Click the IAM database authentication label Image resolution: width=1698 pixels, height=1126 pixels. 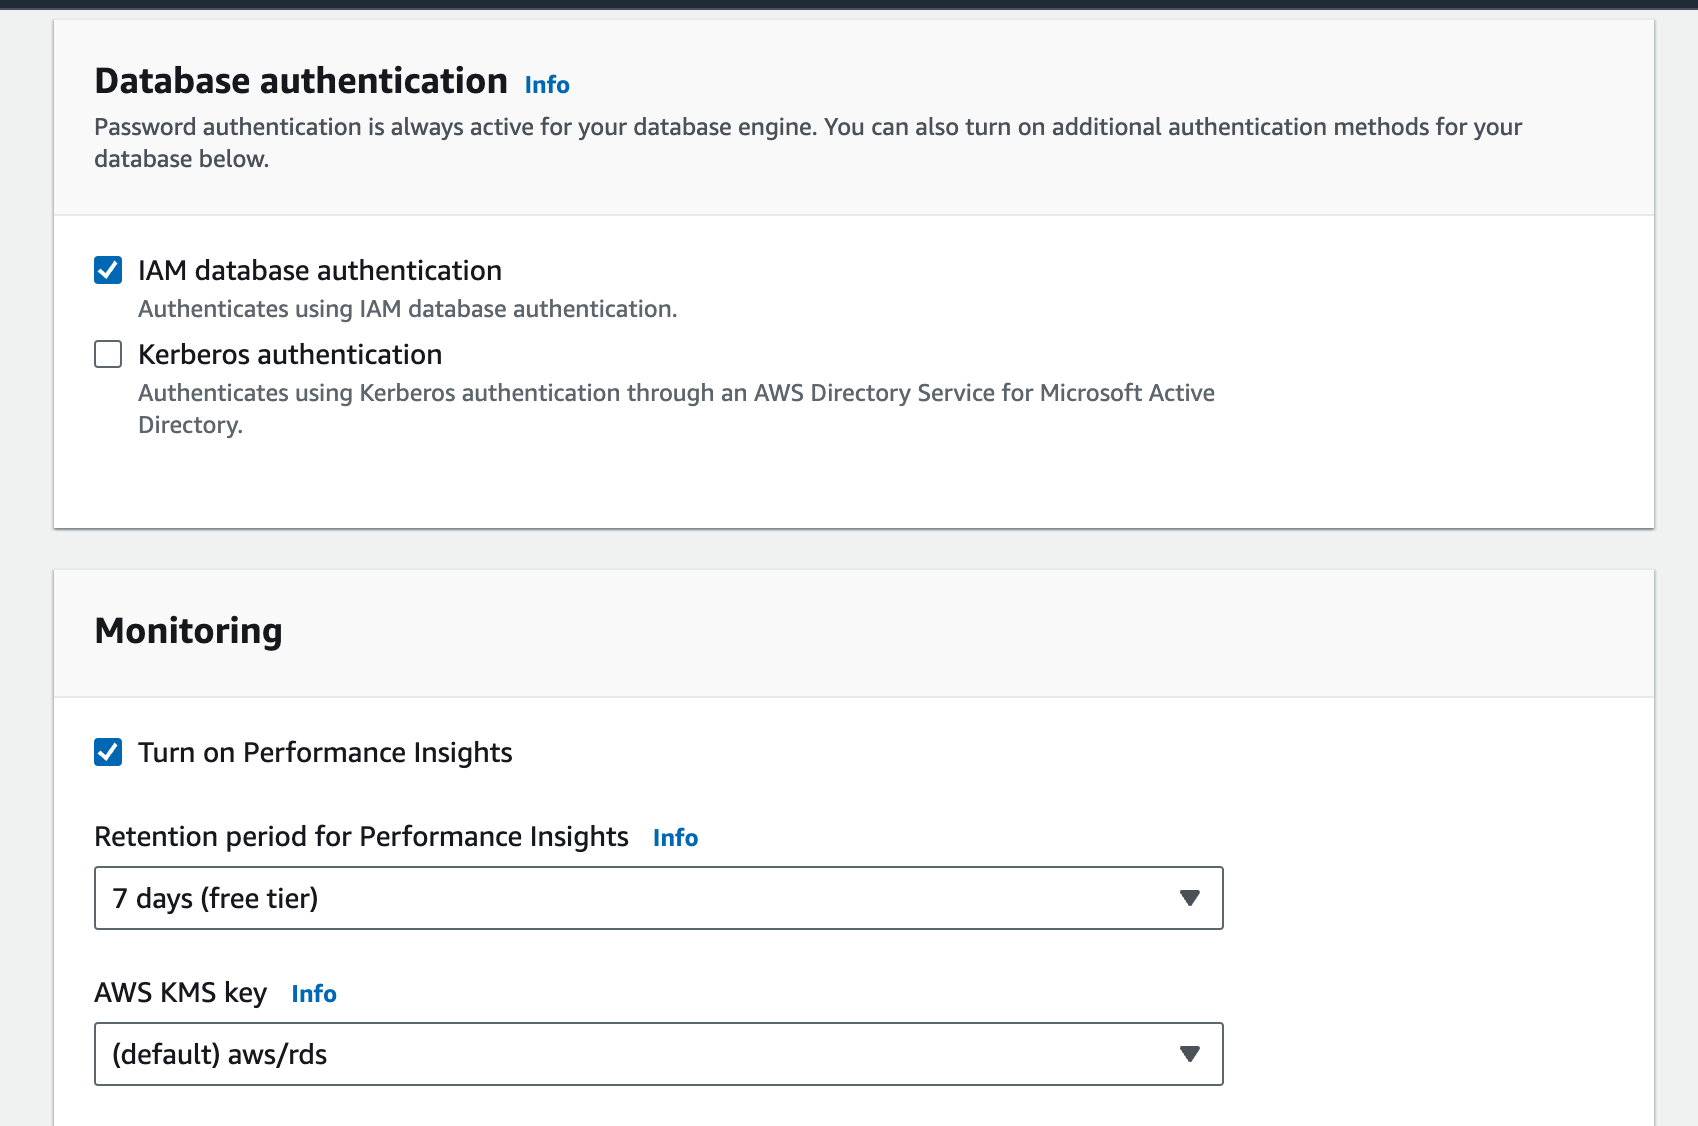[x=320, y=271]
